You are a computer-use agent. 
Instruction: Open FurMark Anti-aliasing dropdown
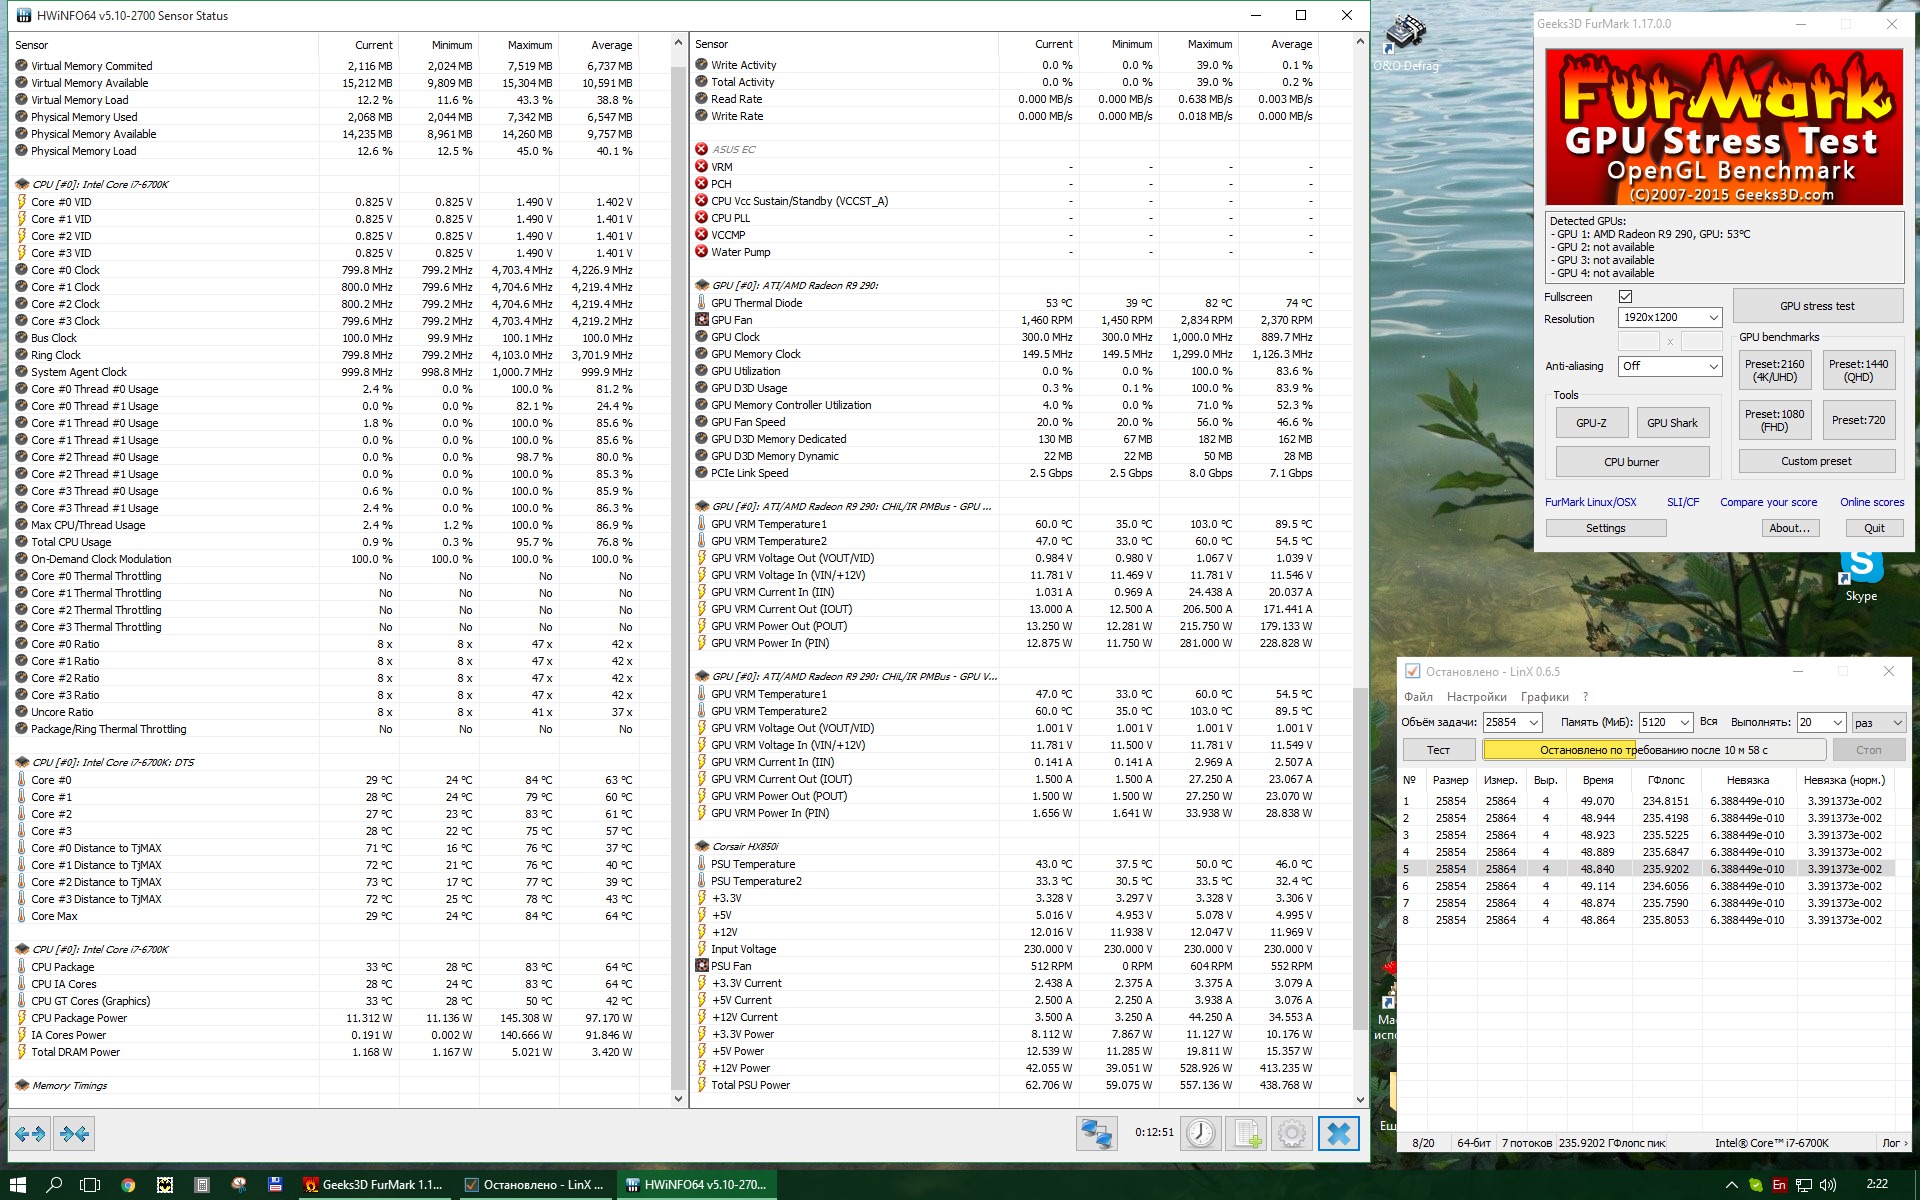pos(1669,366)
